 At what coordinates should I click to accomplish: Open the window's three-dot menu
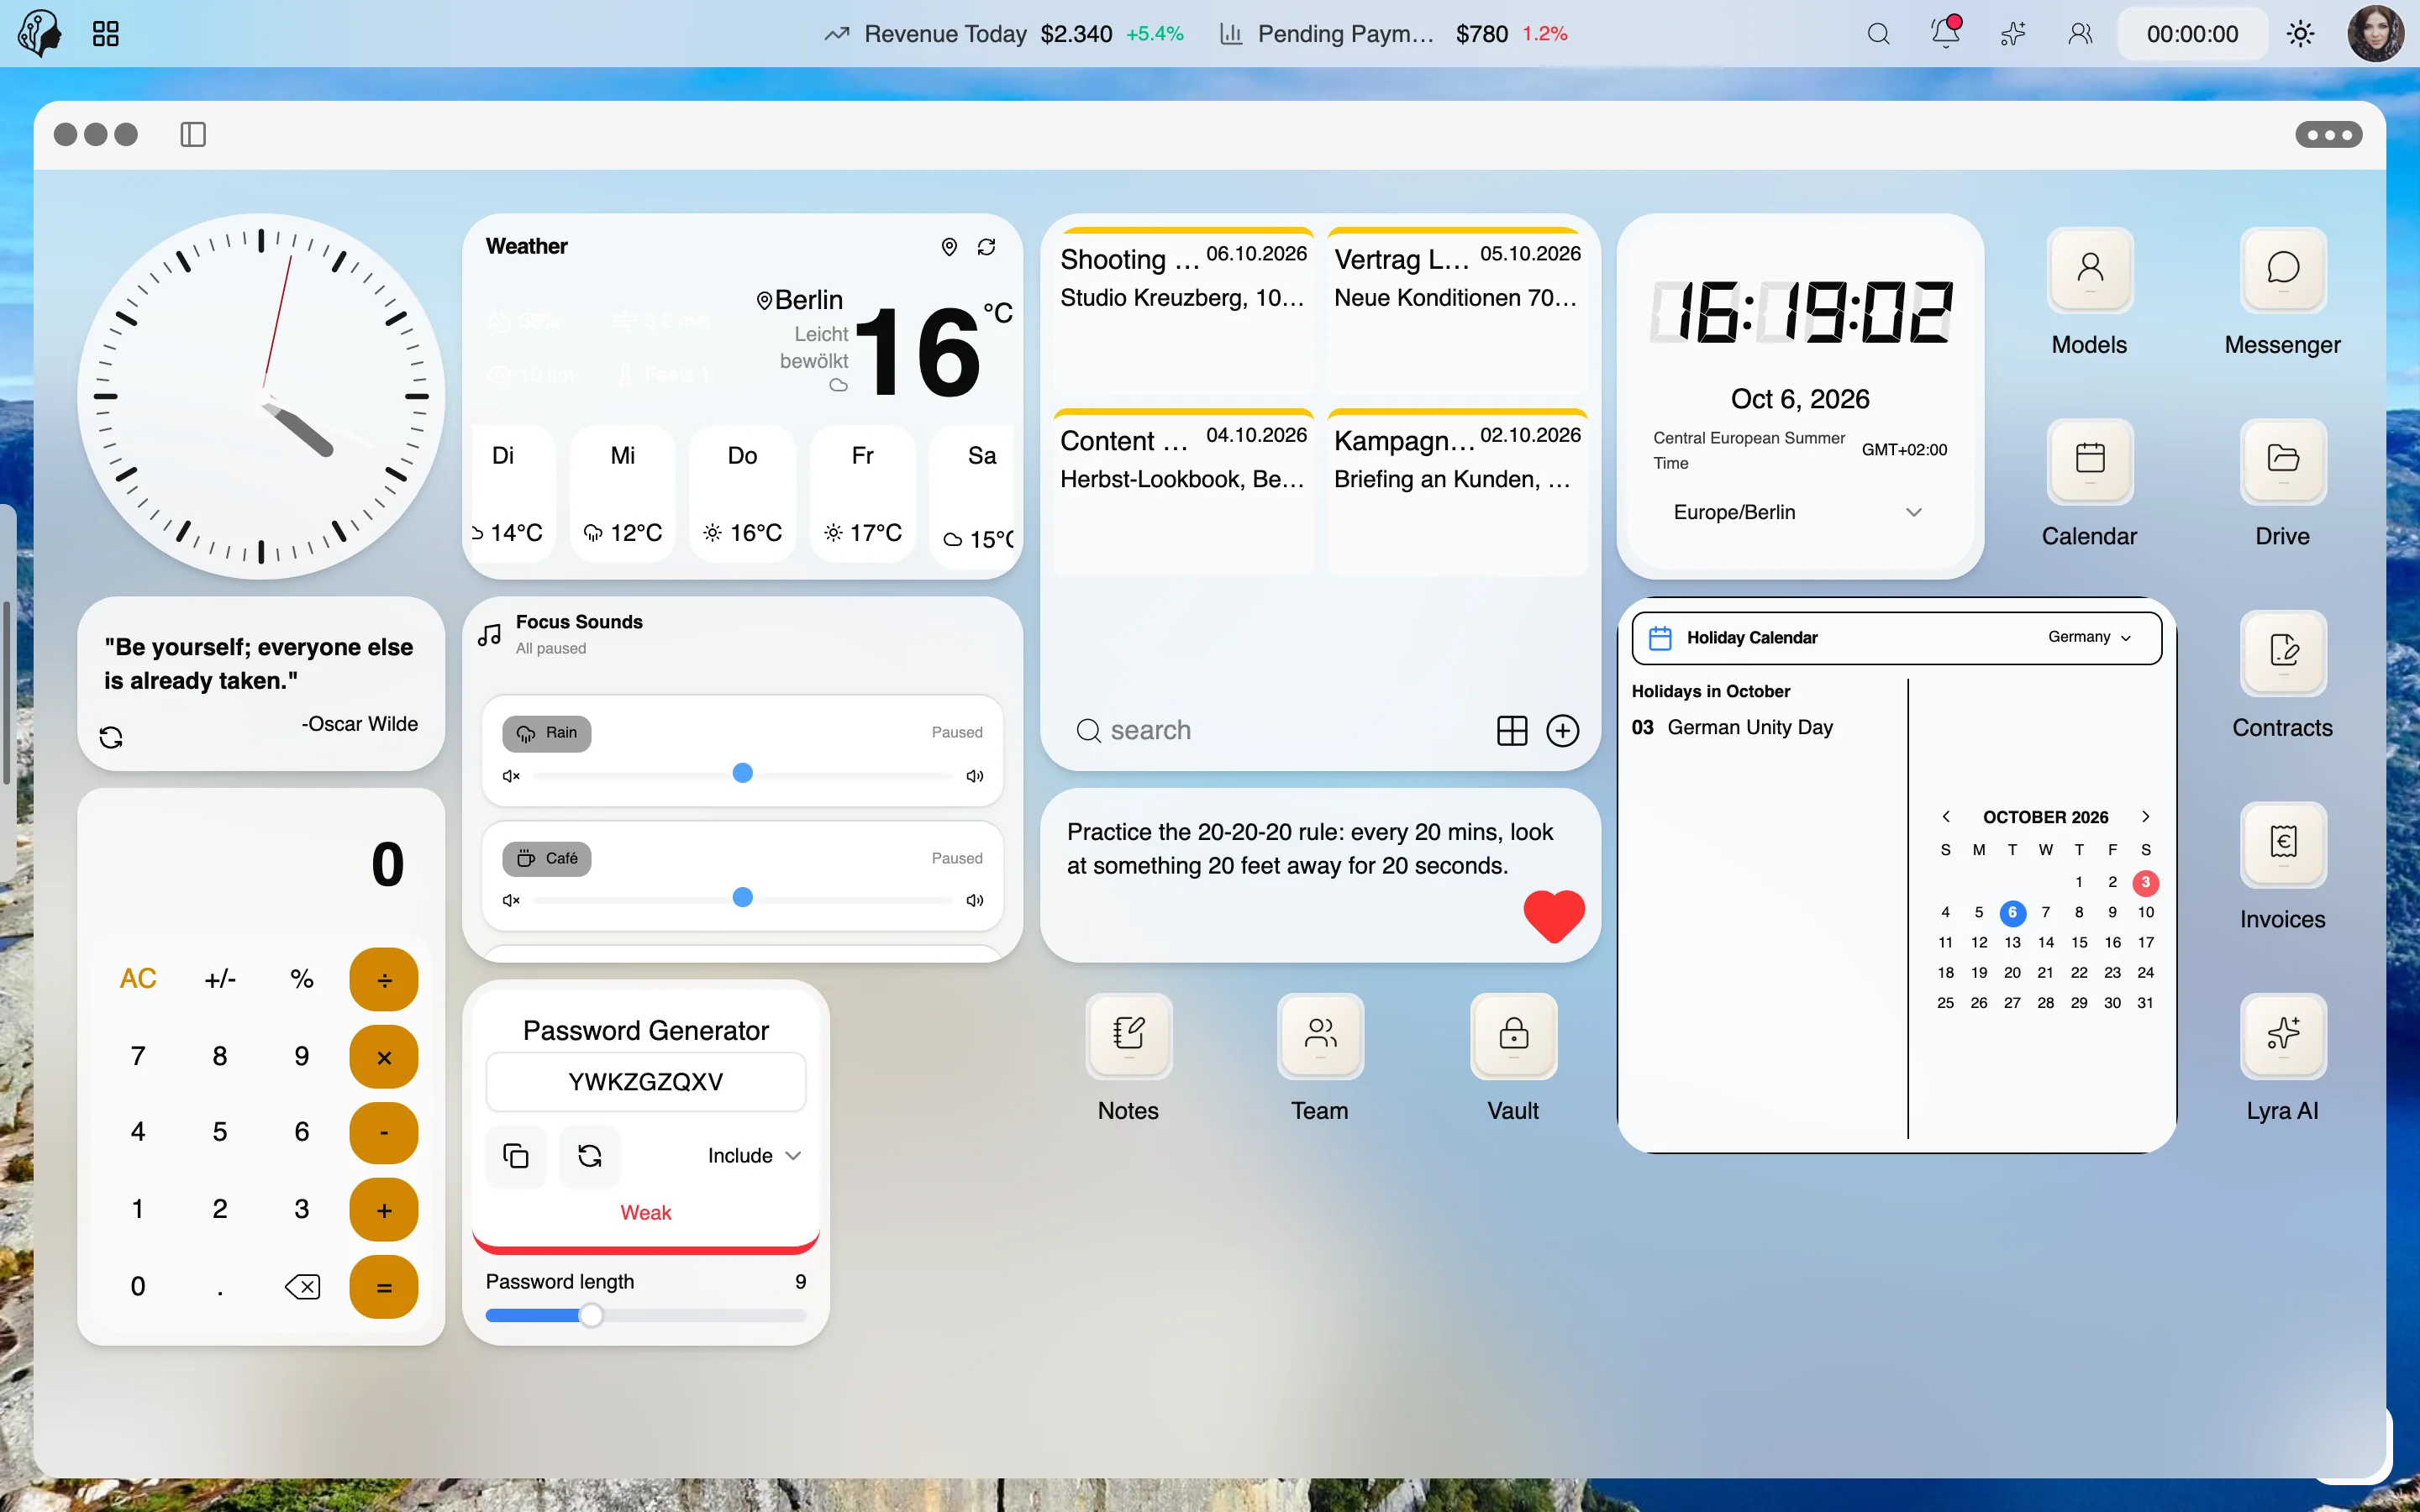(2328, 134)
